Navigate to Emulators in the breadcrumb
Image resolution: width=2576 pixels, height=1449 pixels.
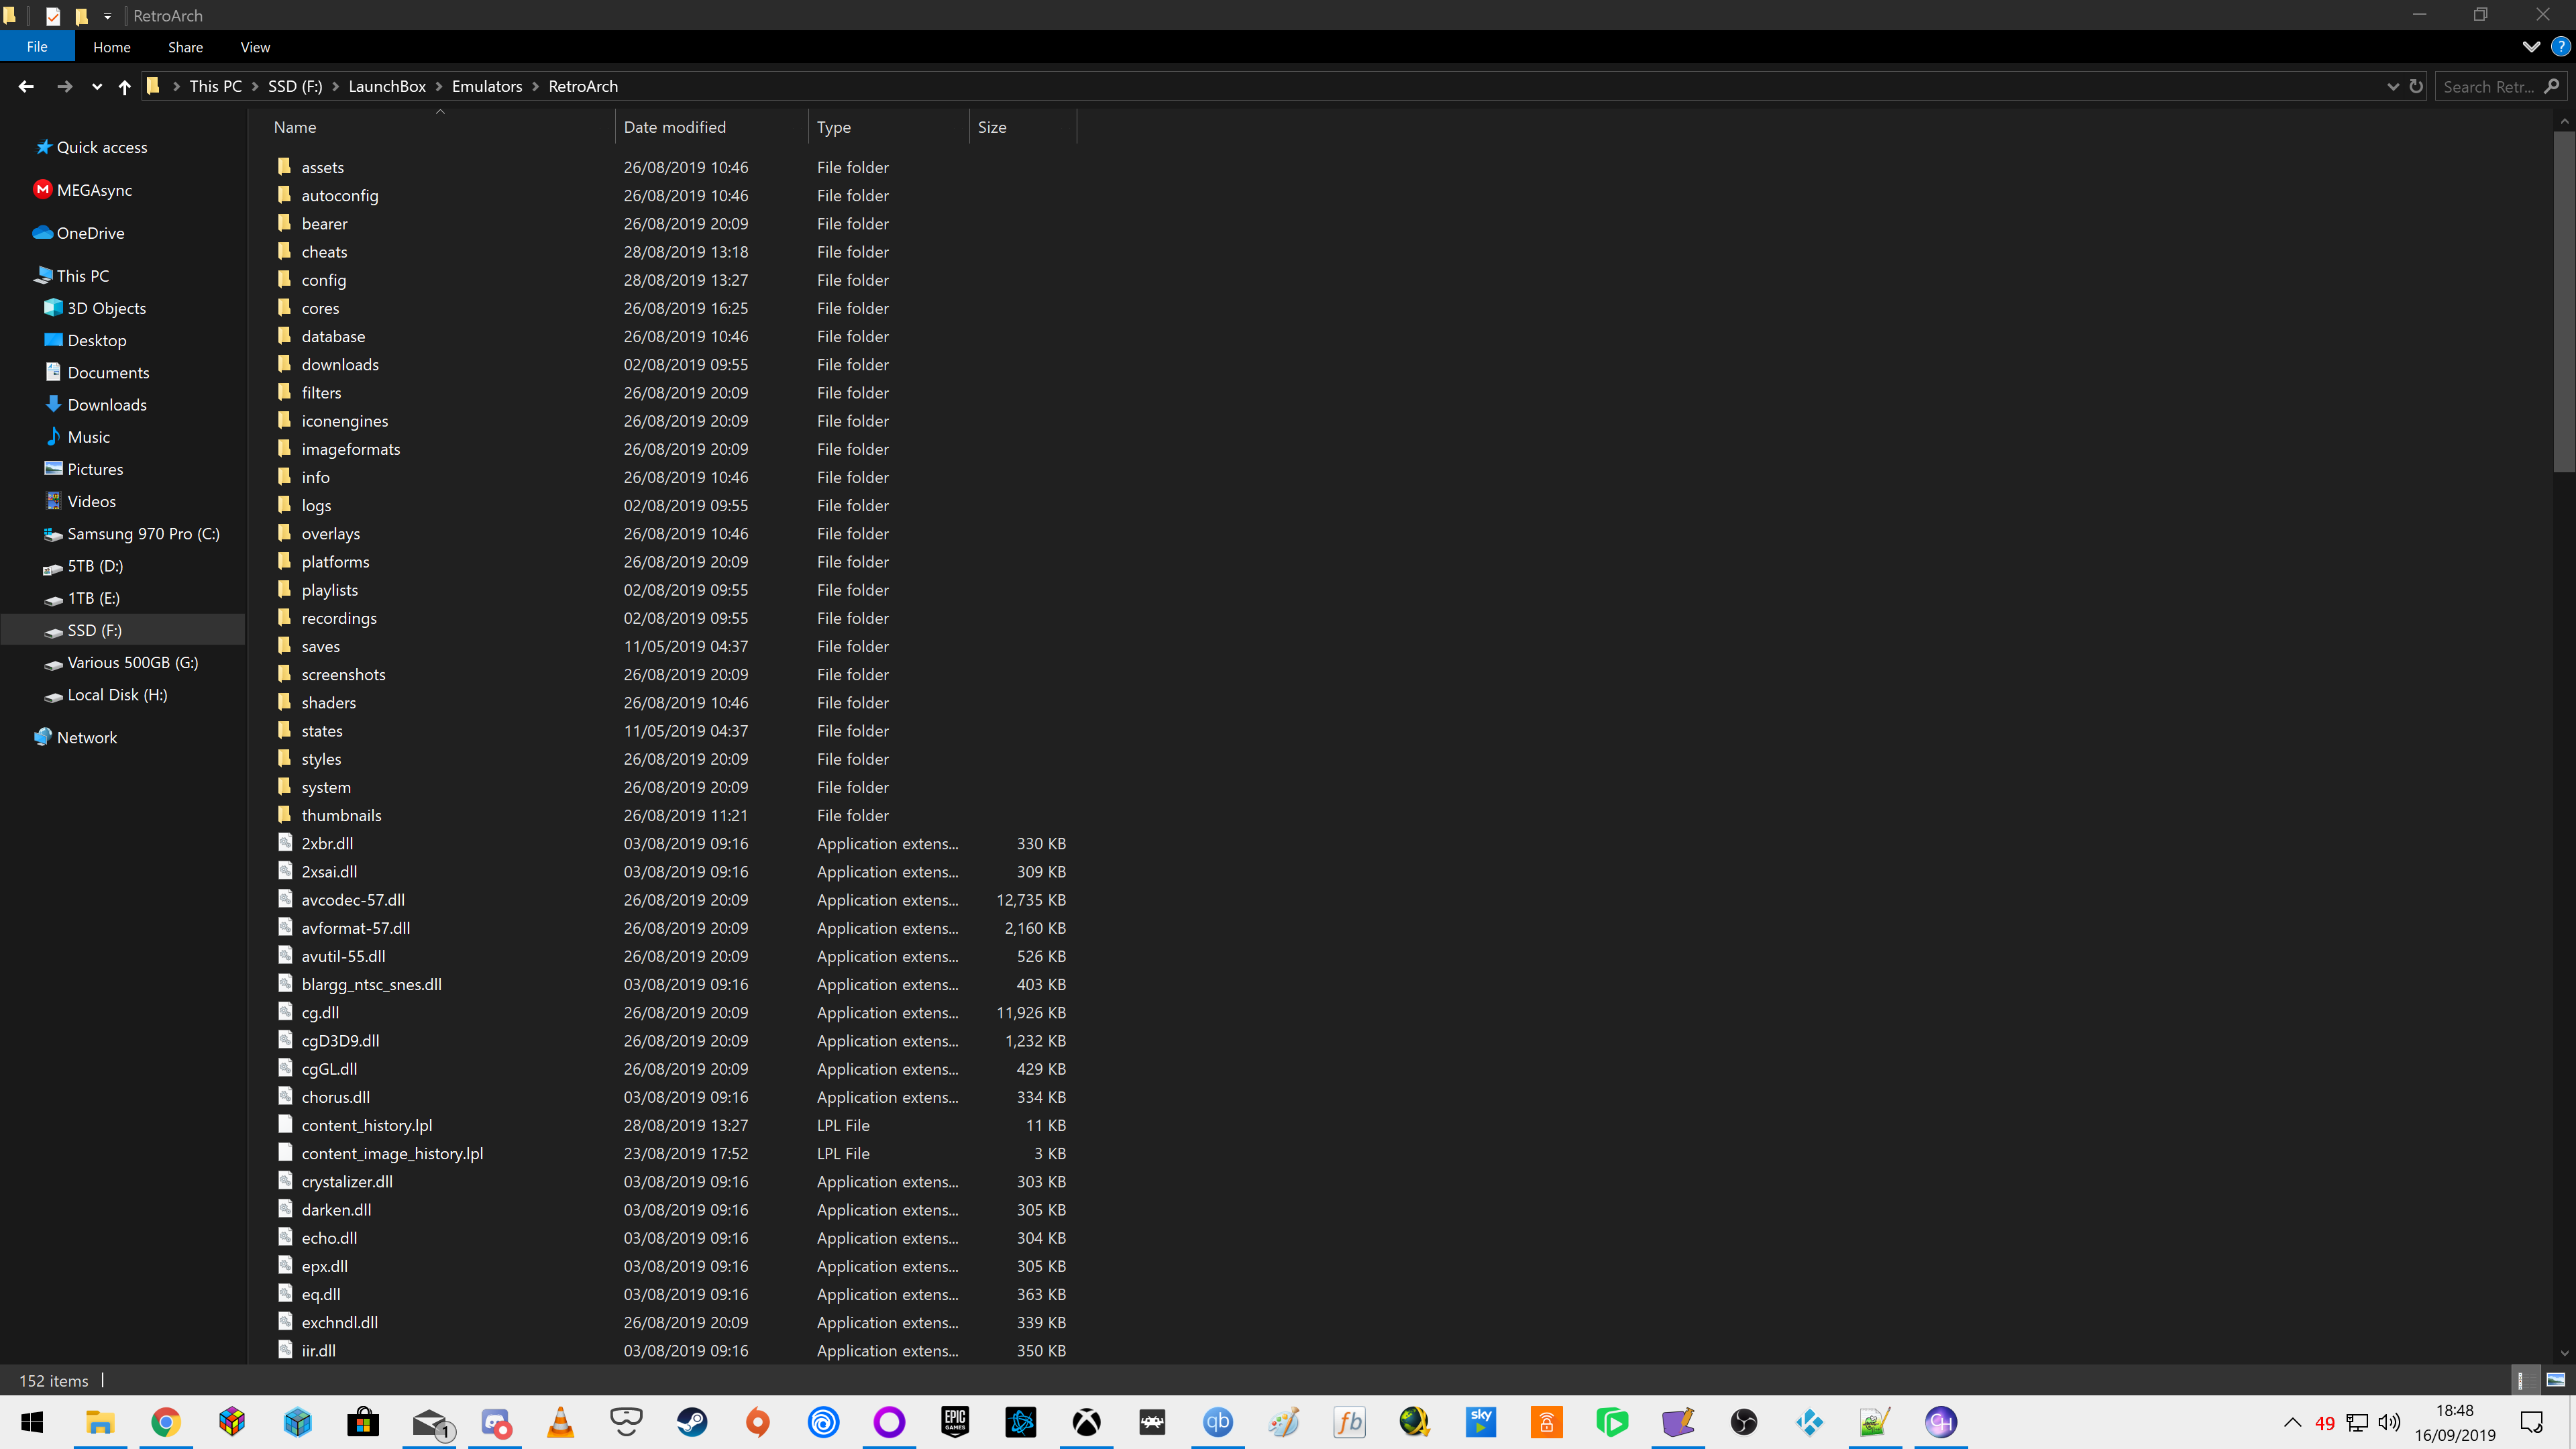tap(487, 86)
